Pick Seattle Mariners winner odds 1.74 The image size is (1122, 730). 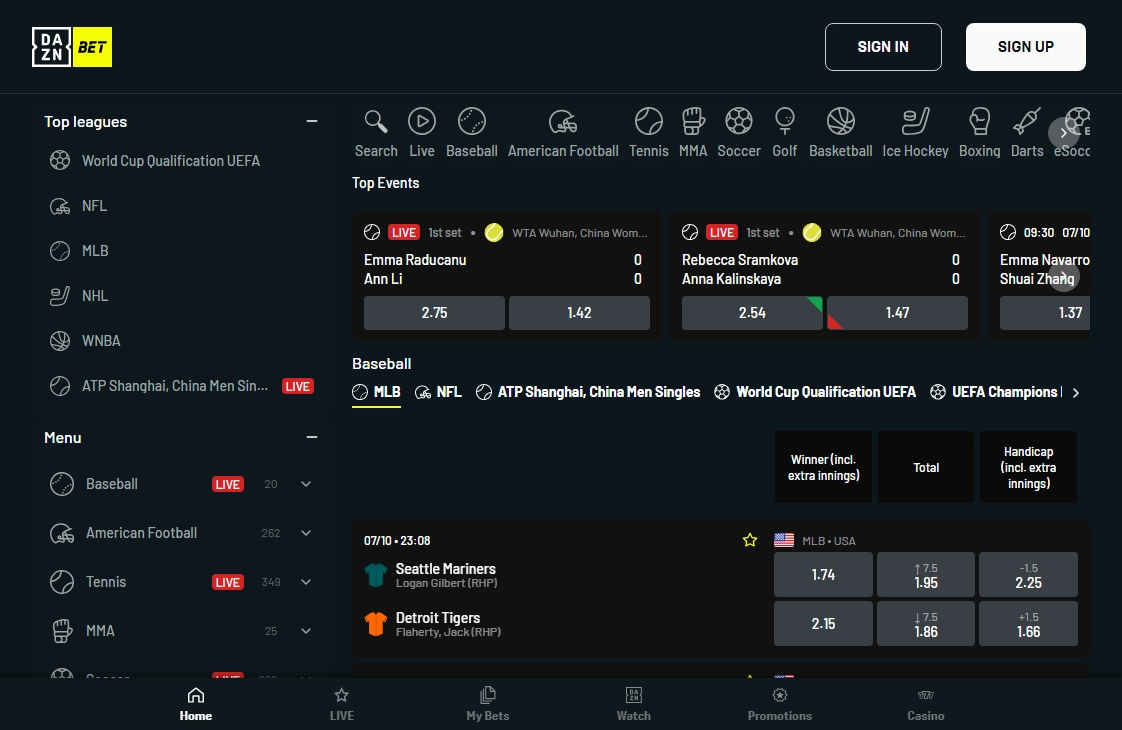point(823,575)
